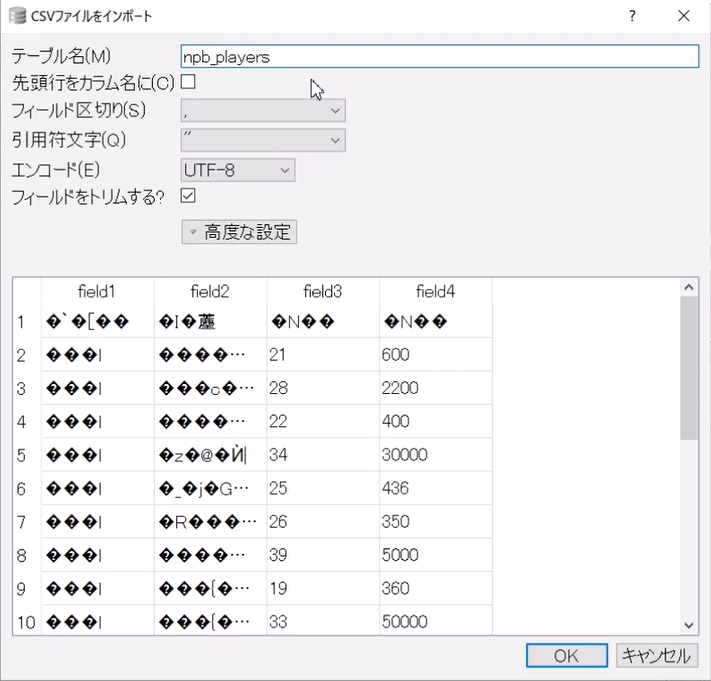Click cell with value 360
Image resolution: width=711 pixels, height=681 pixels.
436,589
